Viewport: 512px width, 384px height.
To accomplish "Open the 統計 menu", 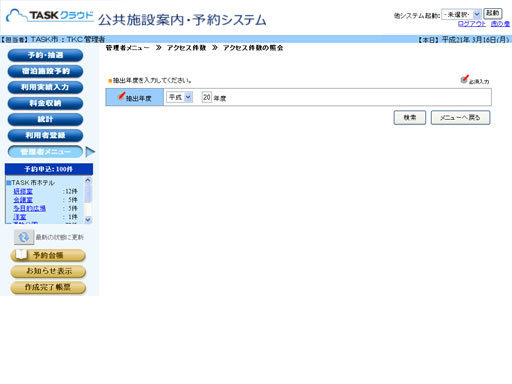I will (x=45, y=119).
